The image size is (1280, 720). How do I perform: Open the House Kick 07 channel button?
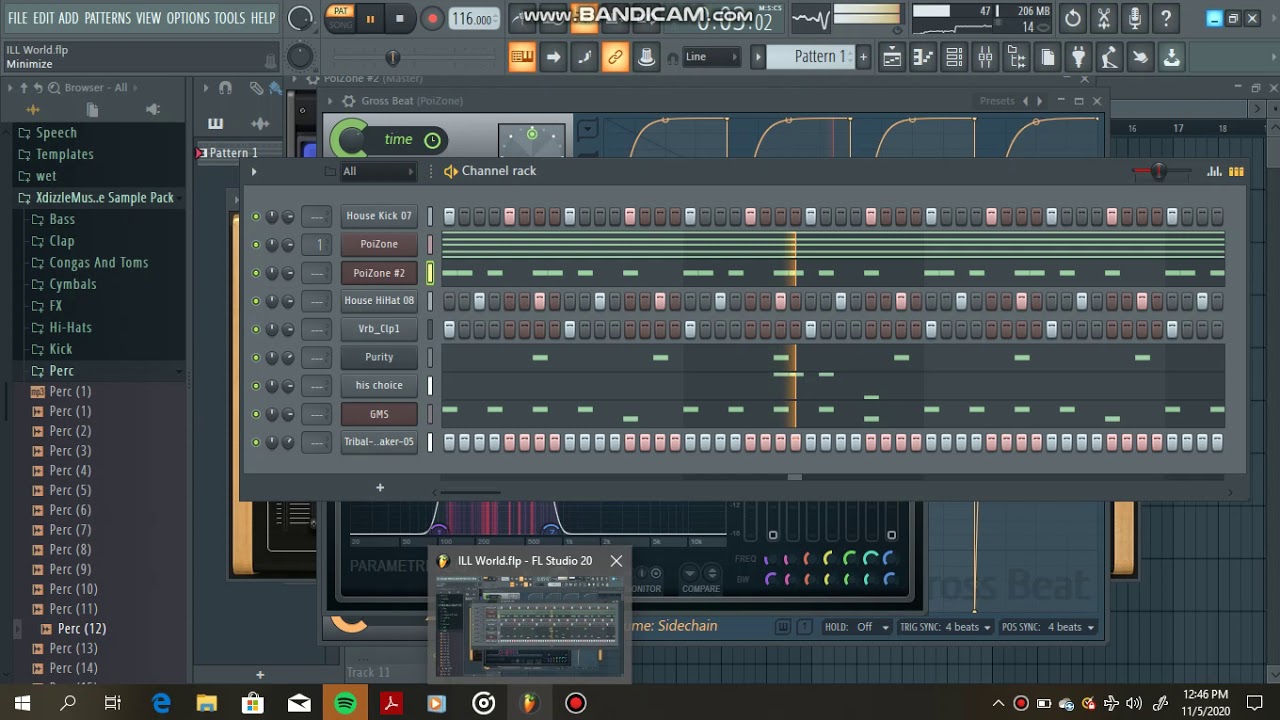pos(379,216)
